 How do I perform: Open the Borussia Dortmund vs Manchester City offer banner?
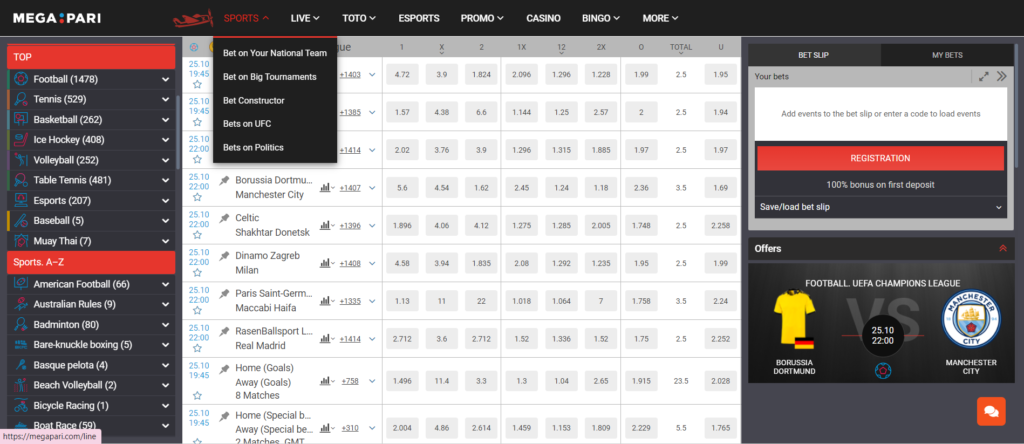[881, 323]
